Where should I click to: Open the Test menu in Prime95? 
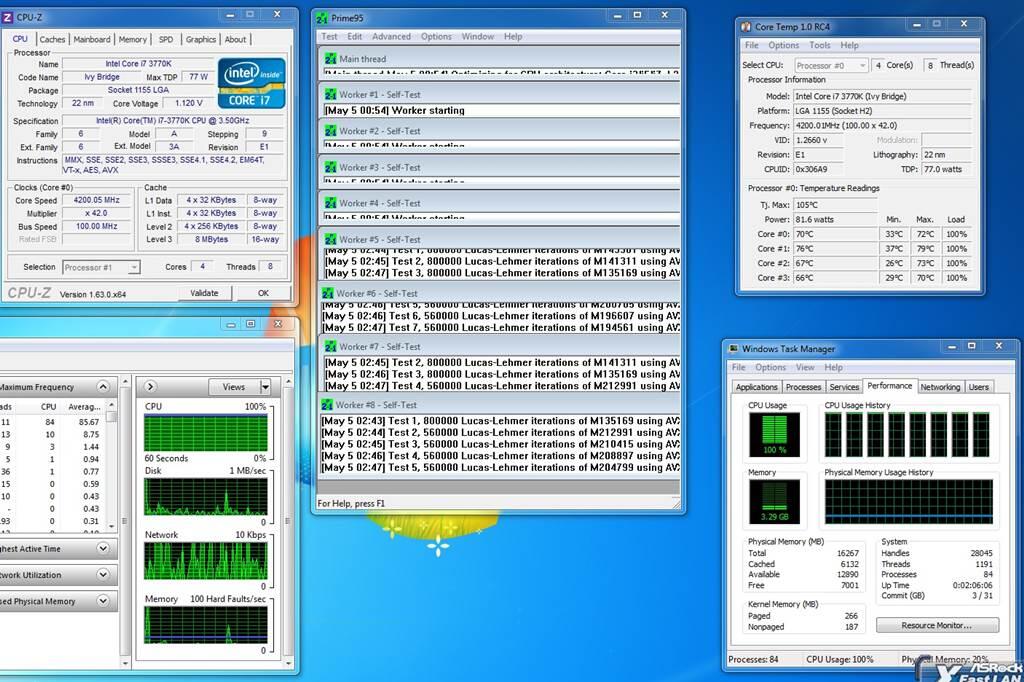pos(329,37)
